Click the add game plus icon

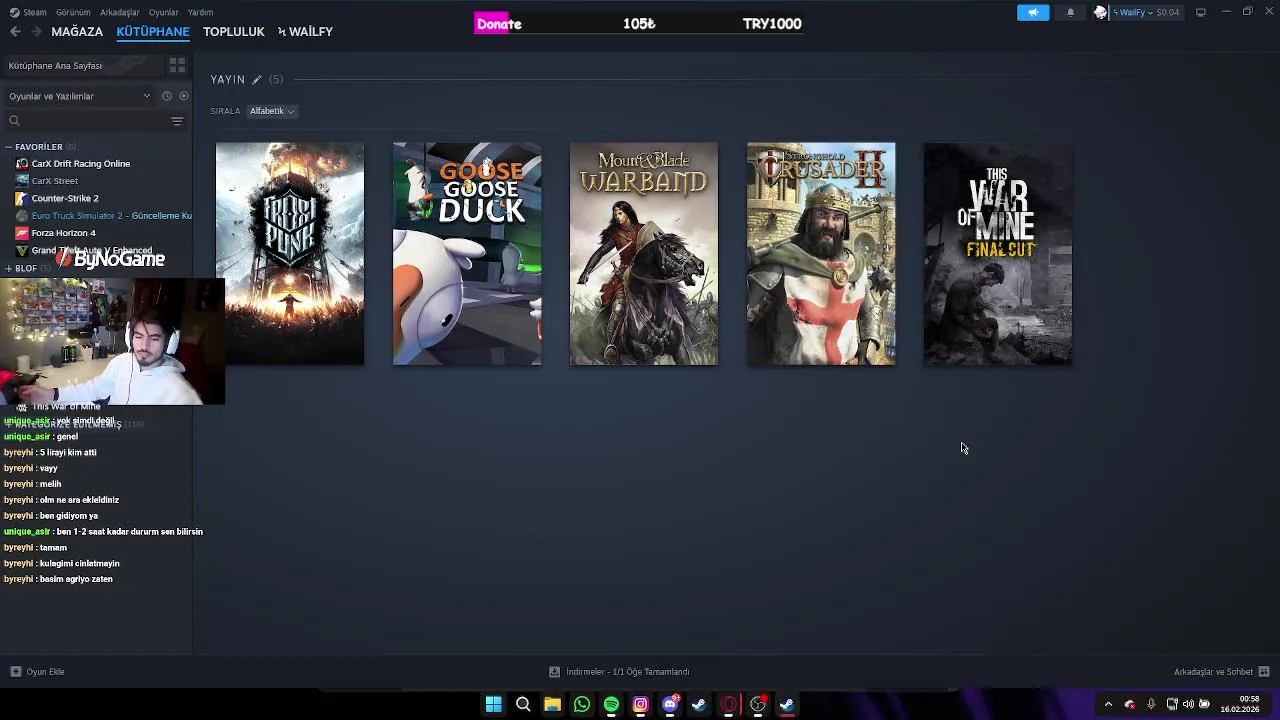pyautogui.click(x=15, y=672)
